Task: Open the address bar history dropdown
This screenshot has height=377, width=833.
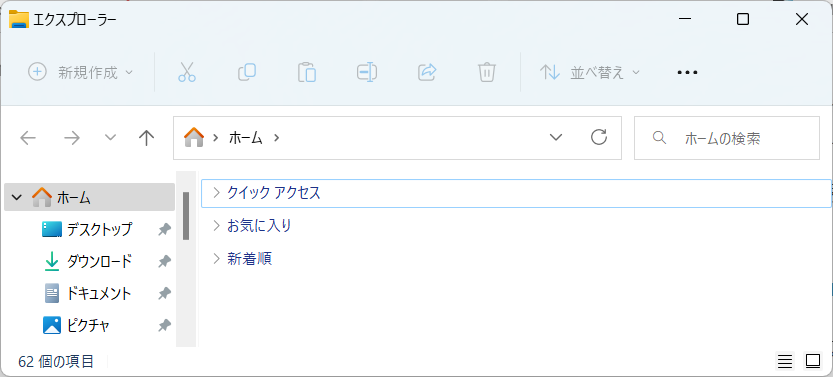Action: tap(556, 138)
